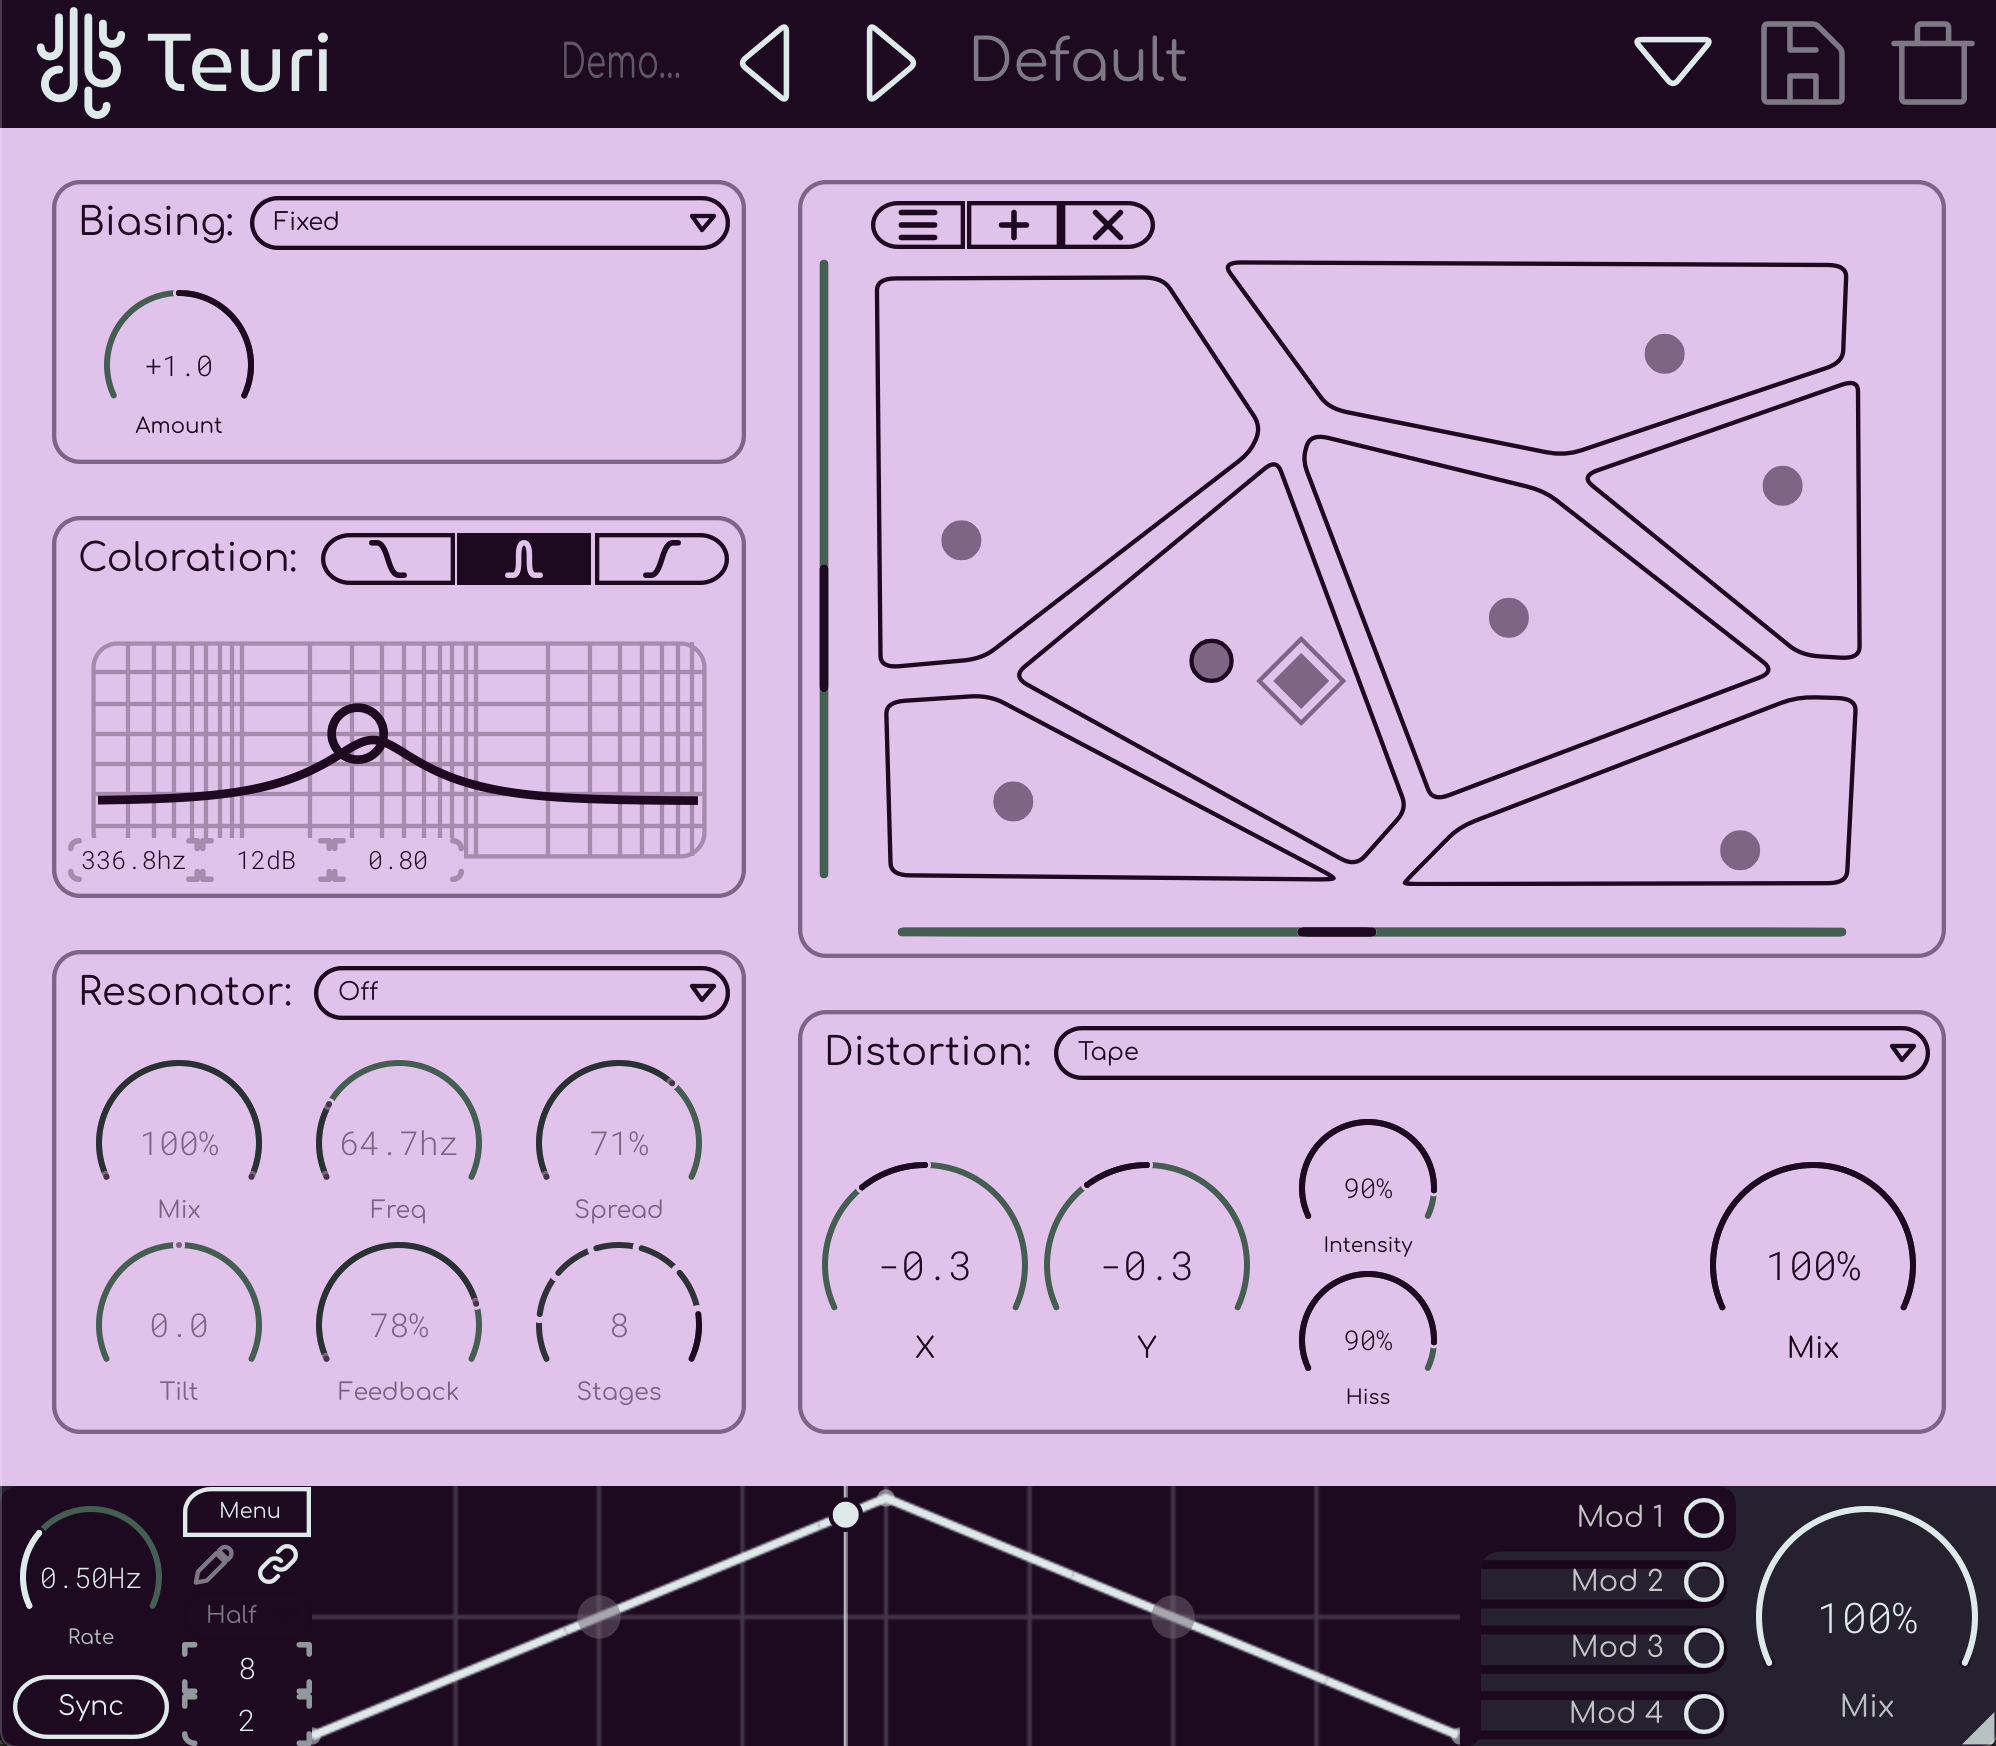Open the modulator Menu button
This screenshot has width=1996, height=1746.
(x=248, y=1511)
